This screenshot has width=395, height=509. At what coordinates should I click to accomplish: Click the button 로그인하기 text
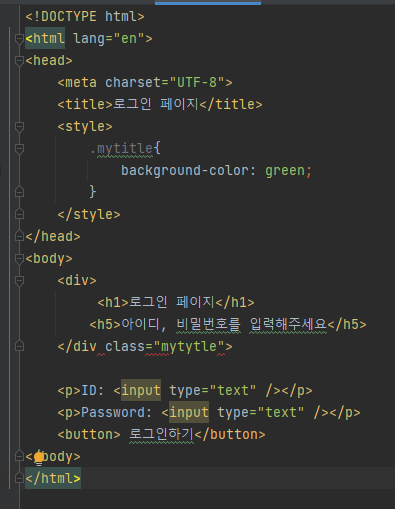(161, 434)
